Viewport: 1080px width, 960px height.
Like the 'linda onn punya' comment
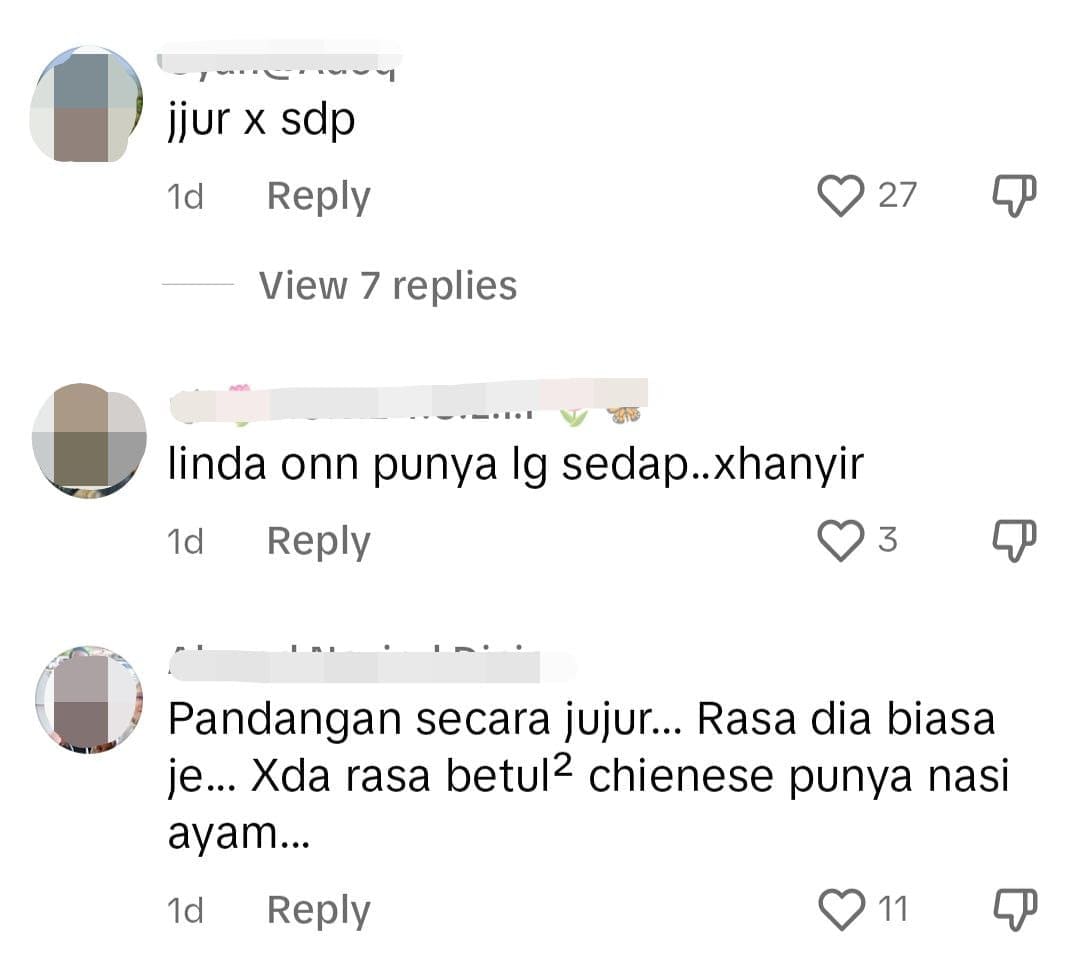point(840,541)
